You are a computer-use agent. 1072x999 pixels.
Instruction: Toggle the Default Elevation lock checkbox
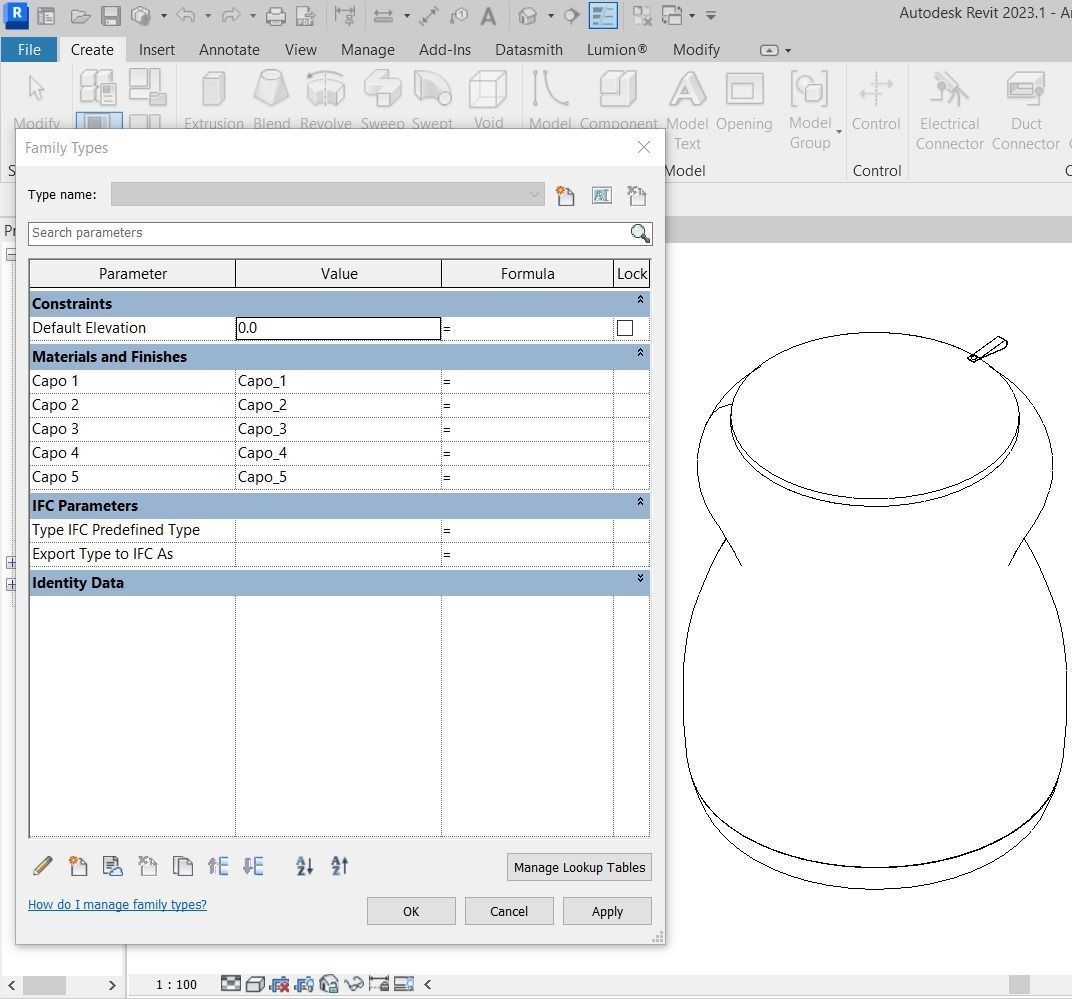pos(625,328)
